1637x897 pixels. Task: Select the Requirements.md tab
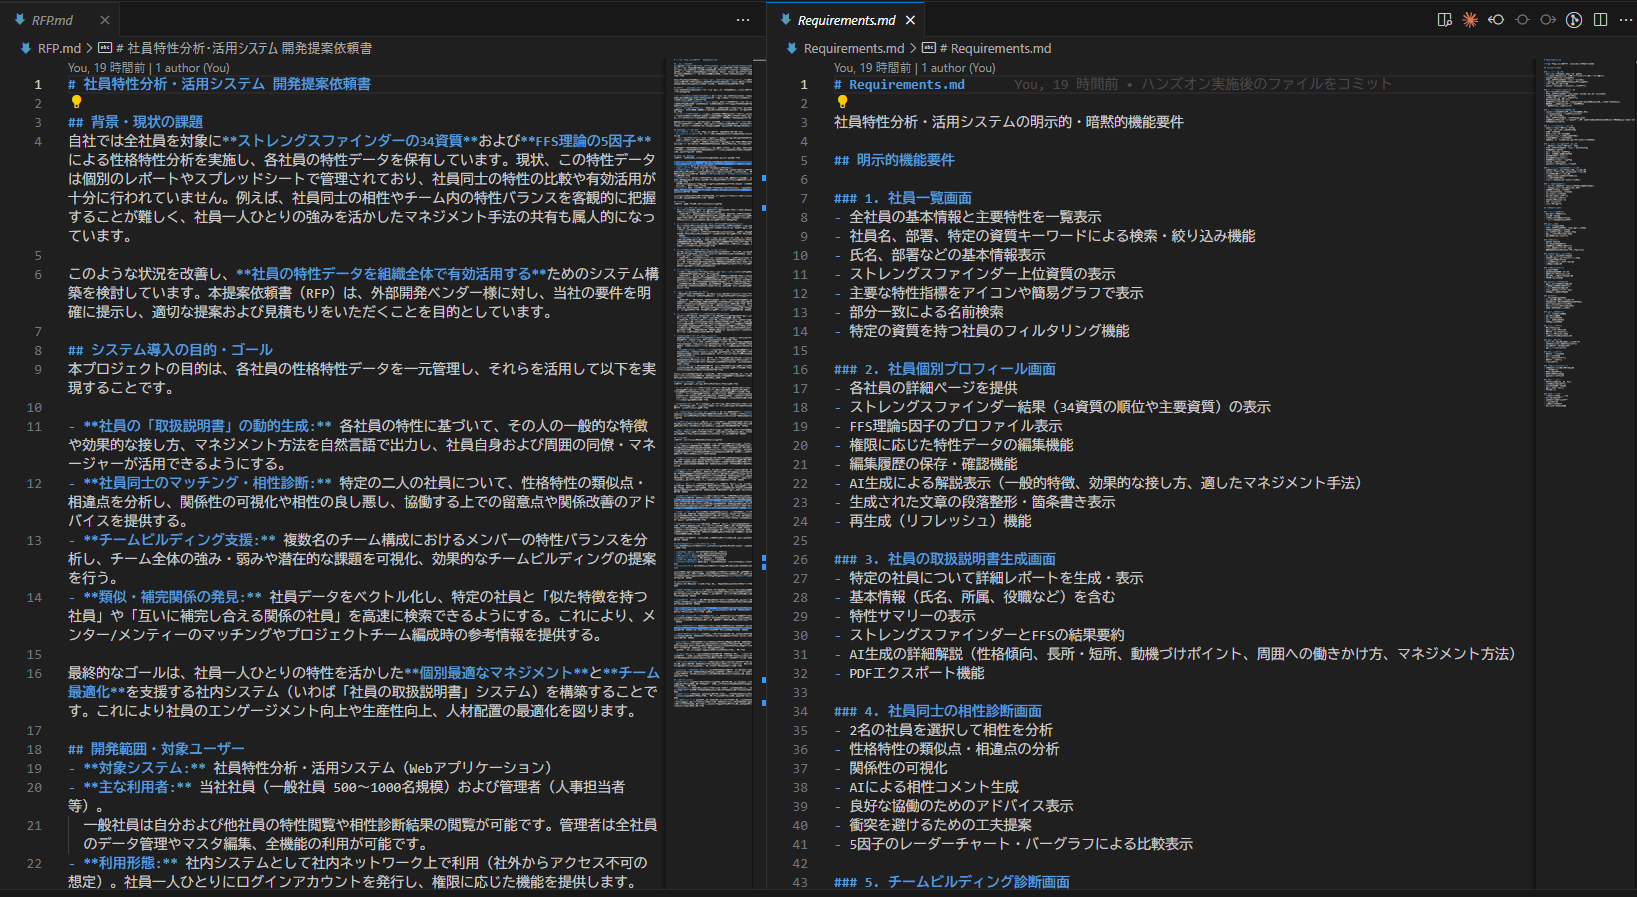pos(846,20)
